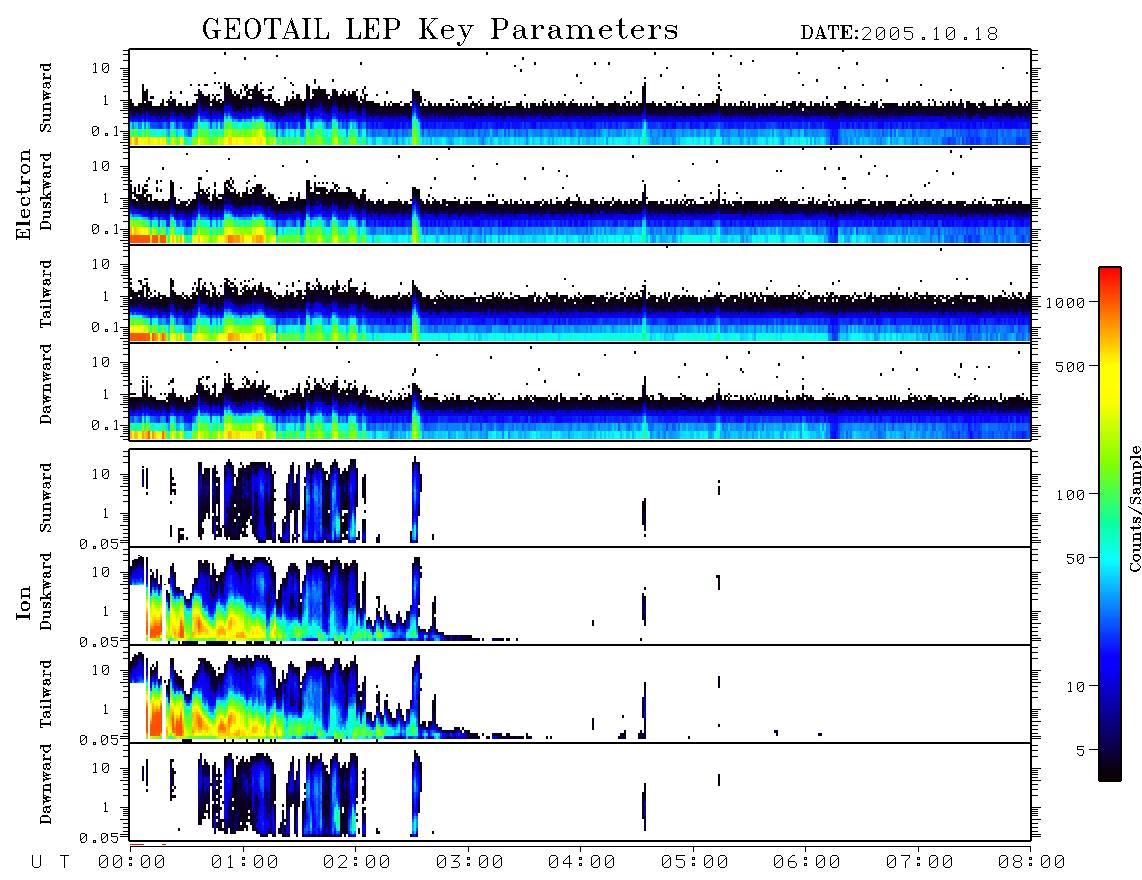
Task: Click the "50" color bar label
Action: 1075,559
